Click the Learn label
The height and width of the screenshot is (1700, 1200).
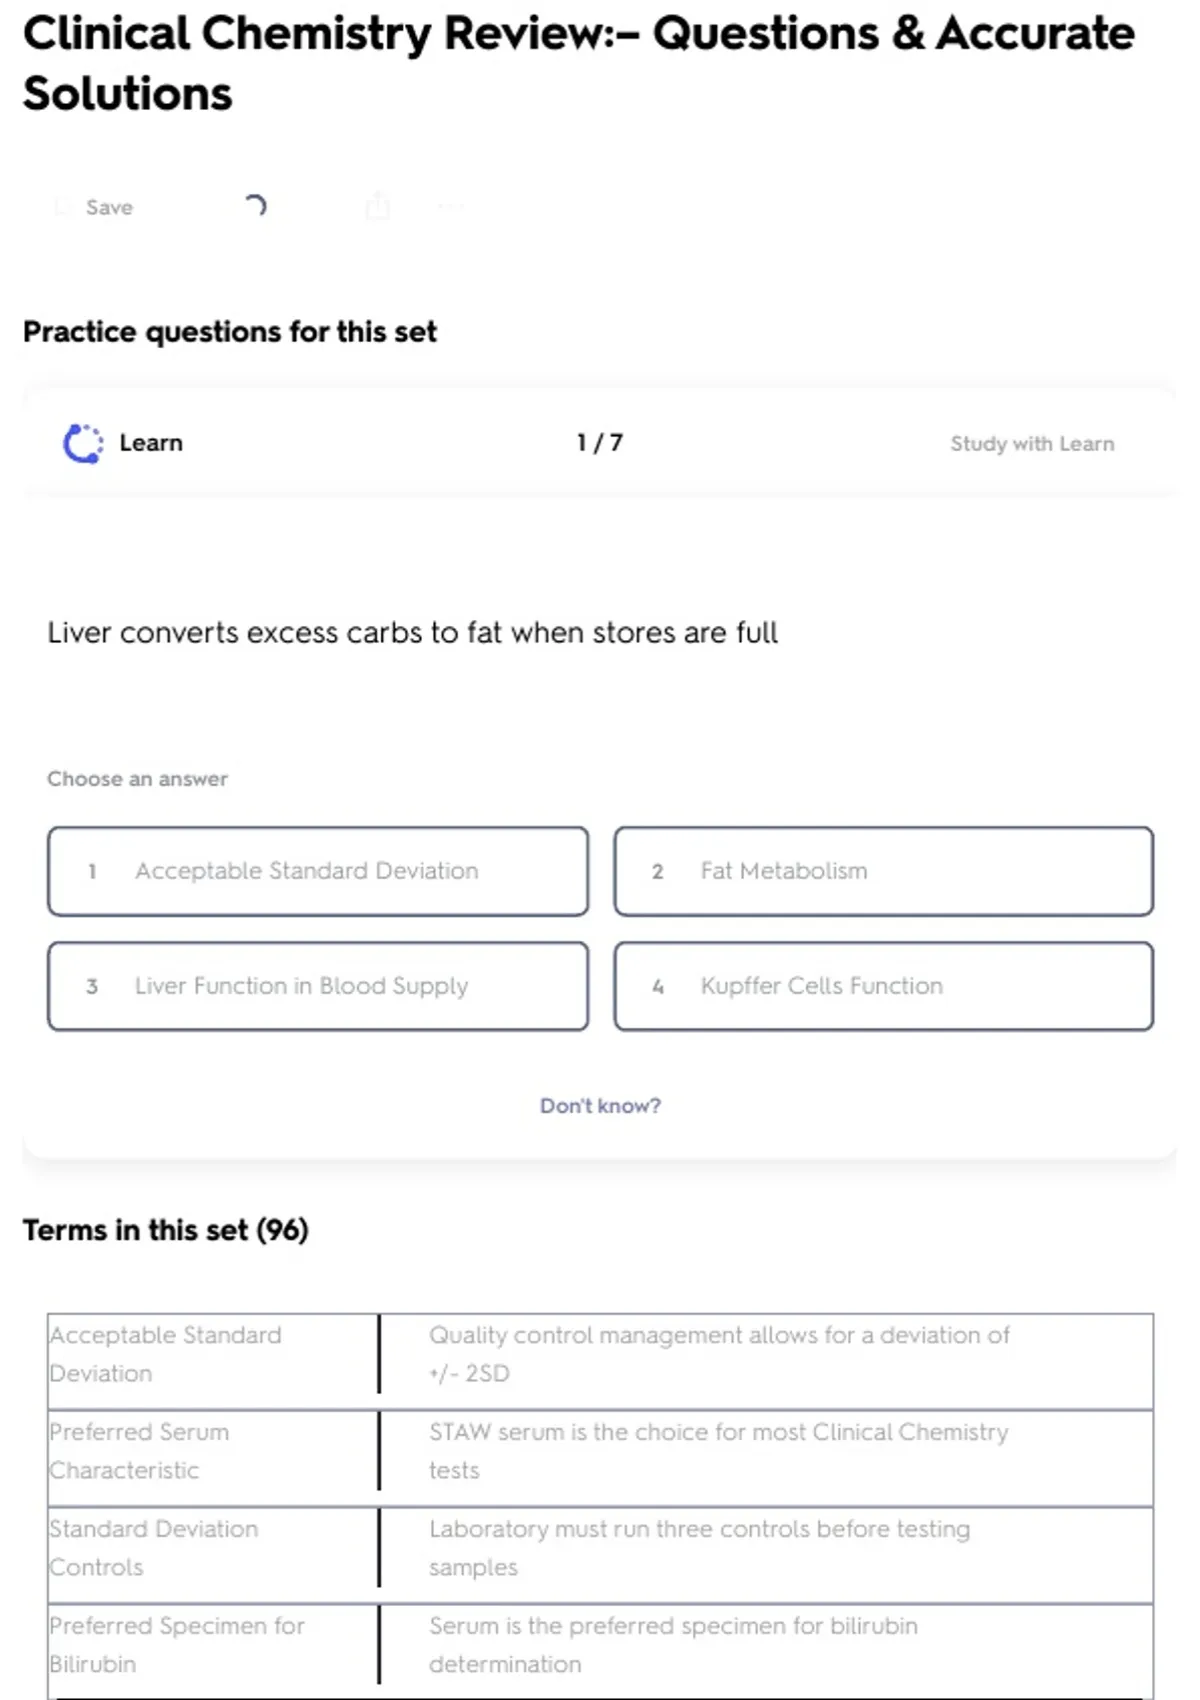[151, 443]
